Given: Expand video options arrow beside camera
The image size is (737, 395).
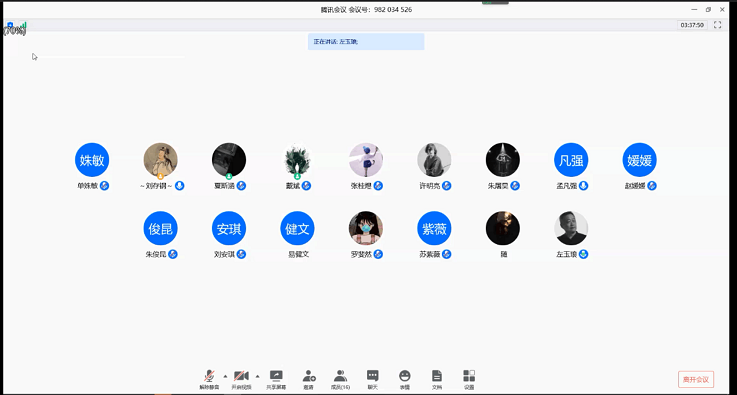Looking at the screenshot, I should (x=257, y=376).
